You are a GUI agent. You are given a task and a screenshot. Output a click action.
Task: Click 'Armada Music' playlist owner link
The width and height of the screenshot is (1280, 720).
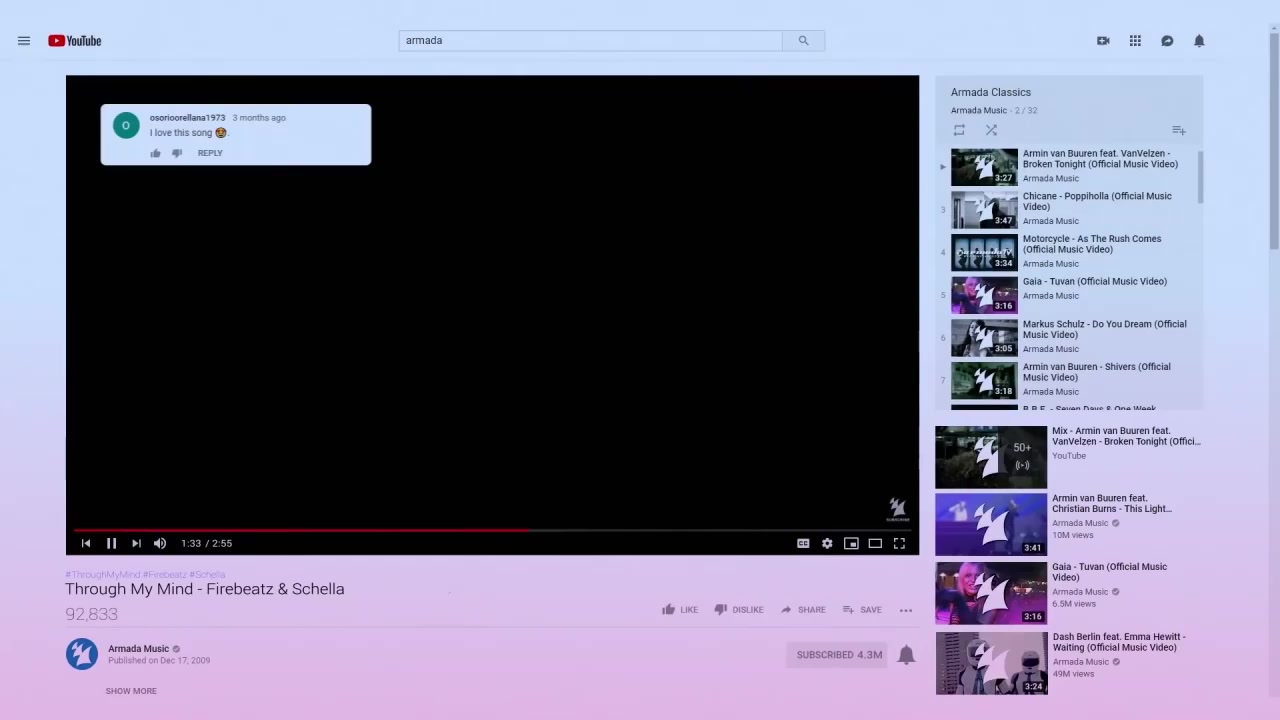(979, 111)
